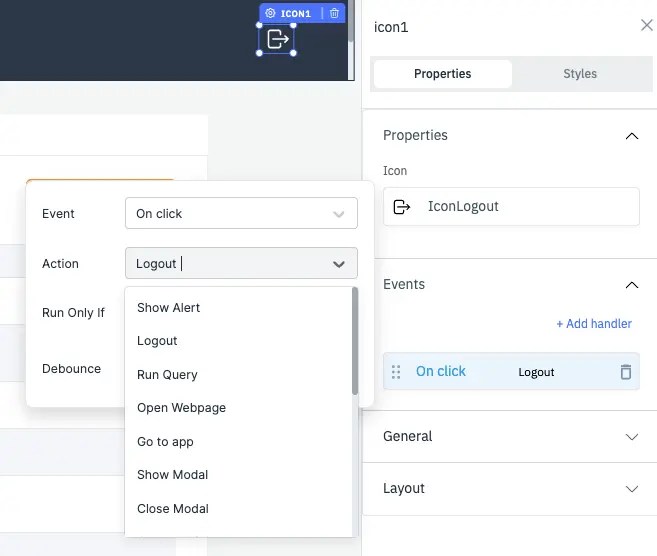Collapse the Properties section

coord(631,136)
